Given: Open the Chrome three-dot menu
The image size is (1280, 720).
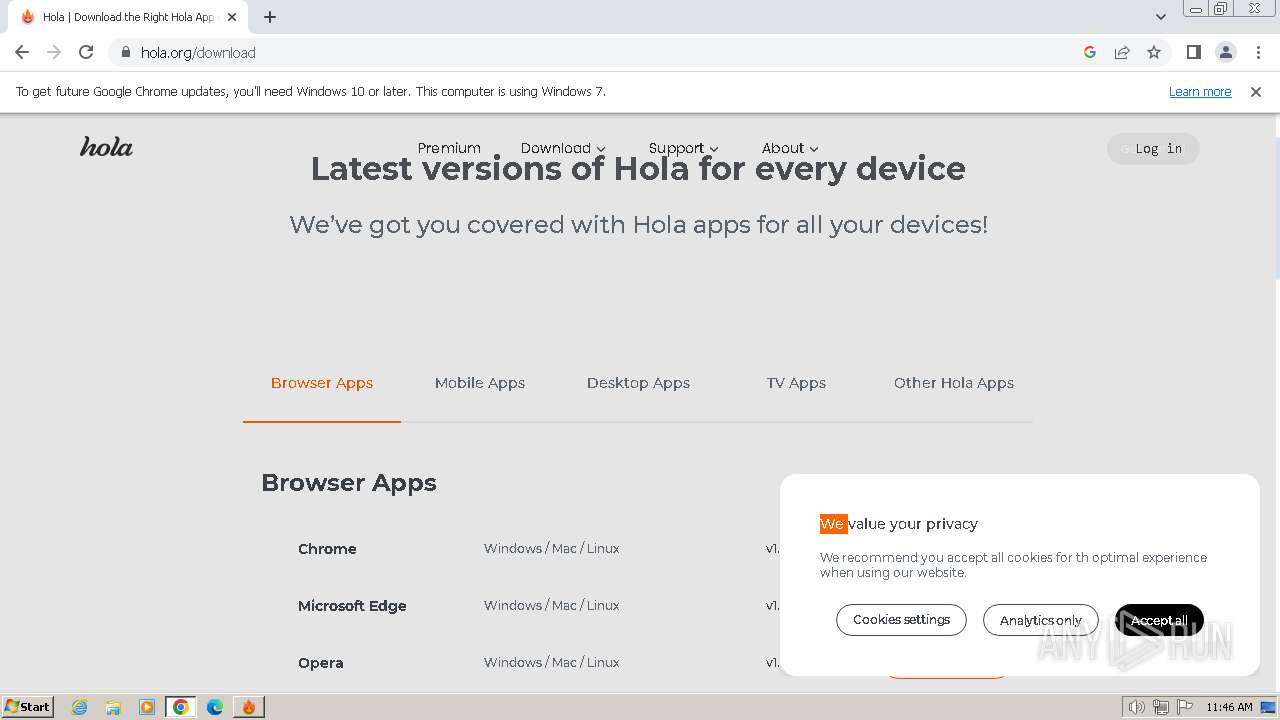Looking at the screenshot, I should pyautogui.click(x=1258, y=52).
